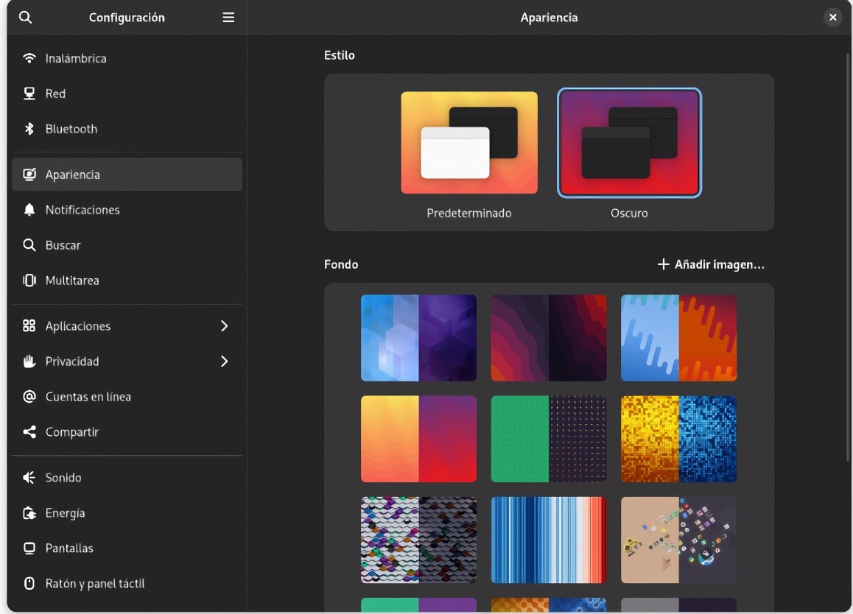This screenshot has width=853, height=614.
Task: Click the Multitarea icon
Action: (x=29, y=281)
